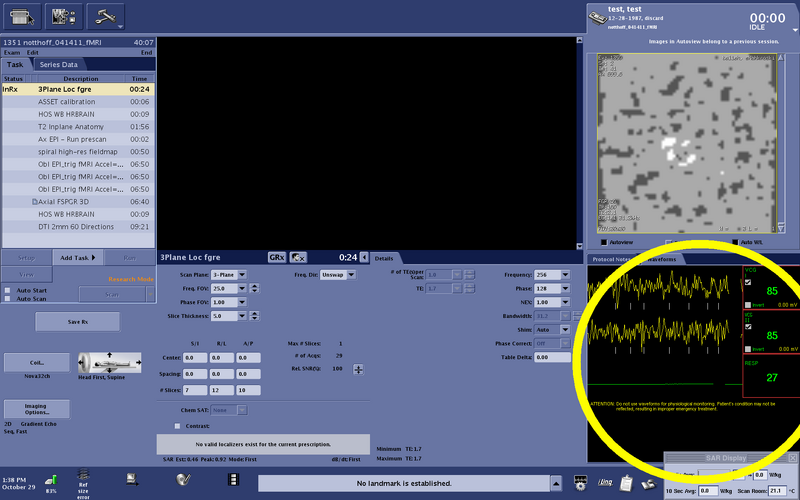Toggle the Auto W/L checkbox
800x500 pixels.
click(x=735, y=242)
